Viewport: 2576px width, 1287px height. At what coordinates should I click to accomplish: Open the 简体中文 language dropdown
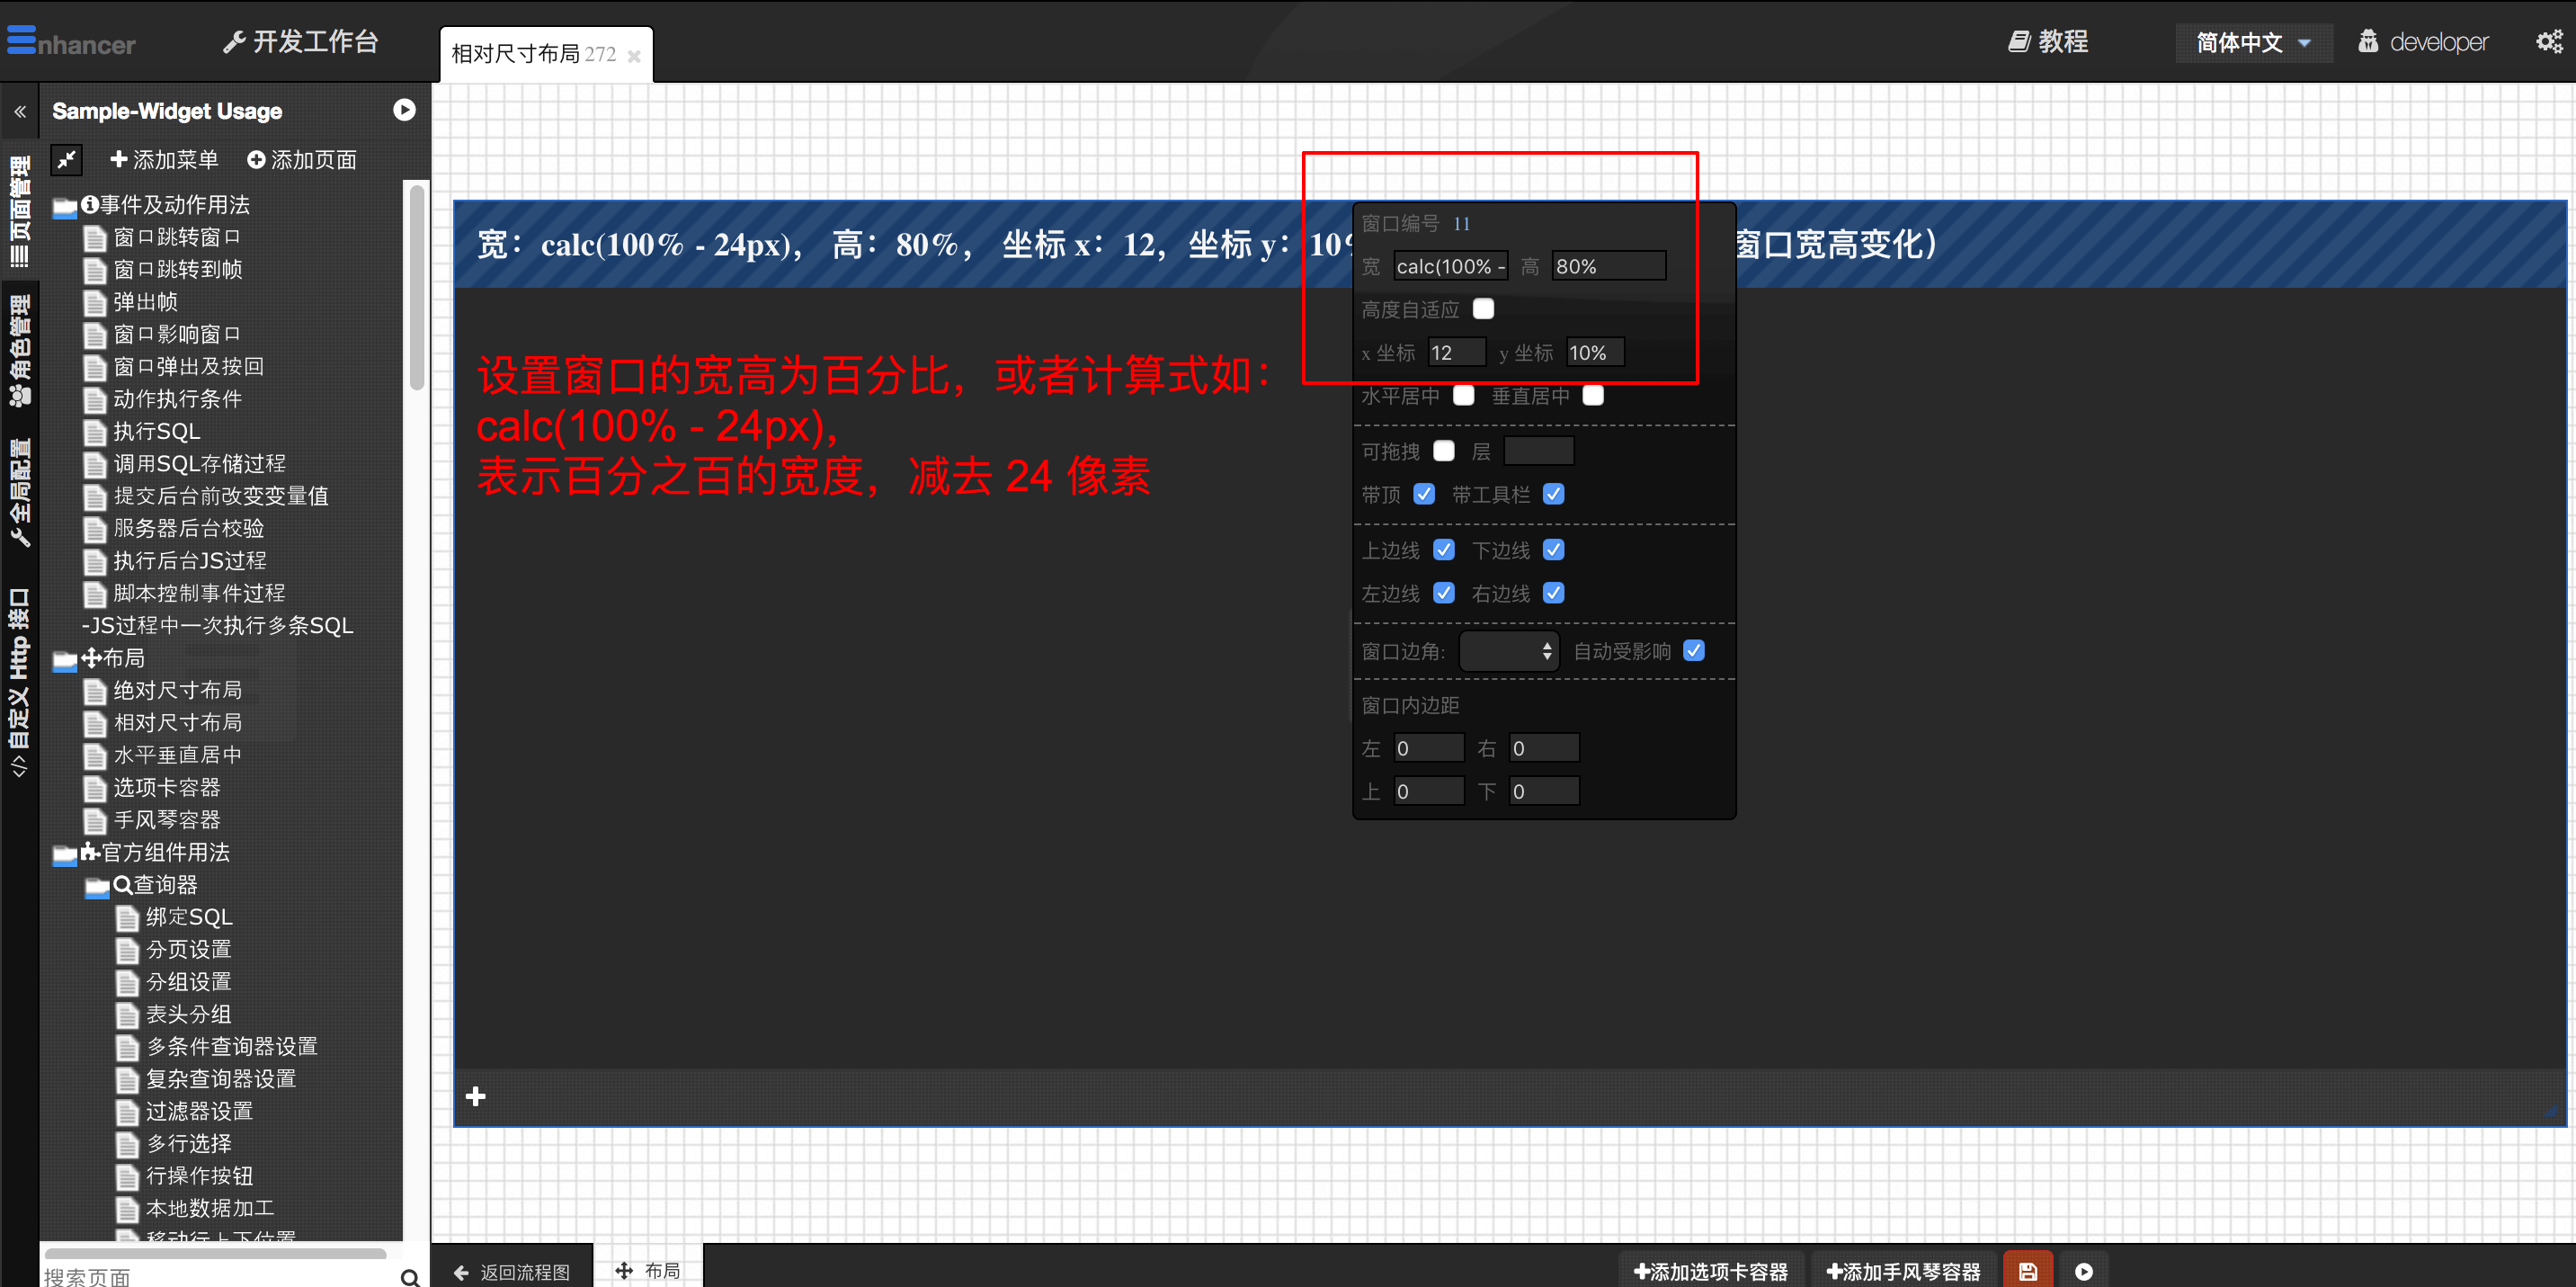click(x=2253, y=42)
